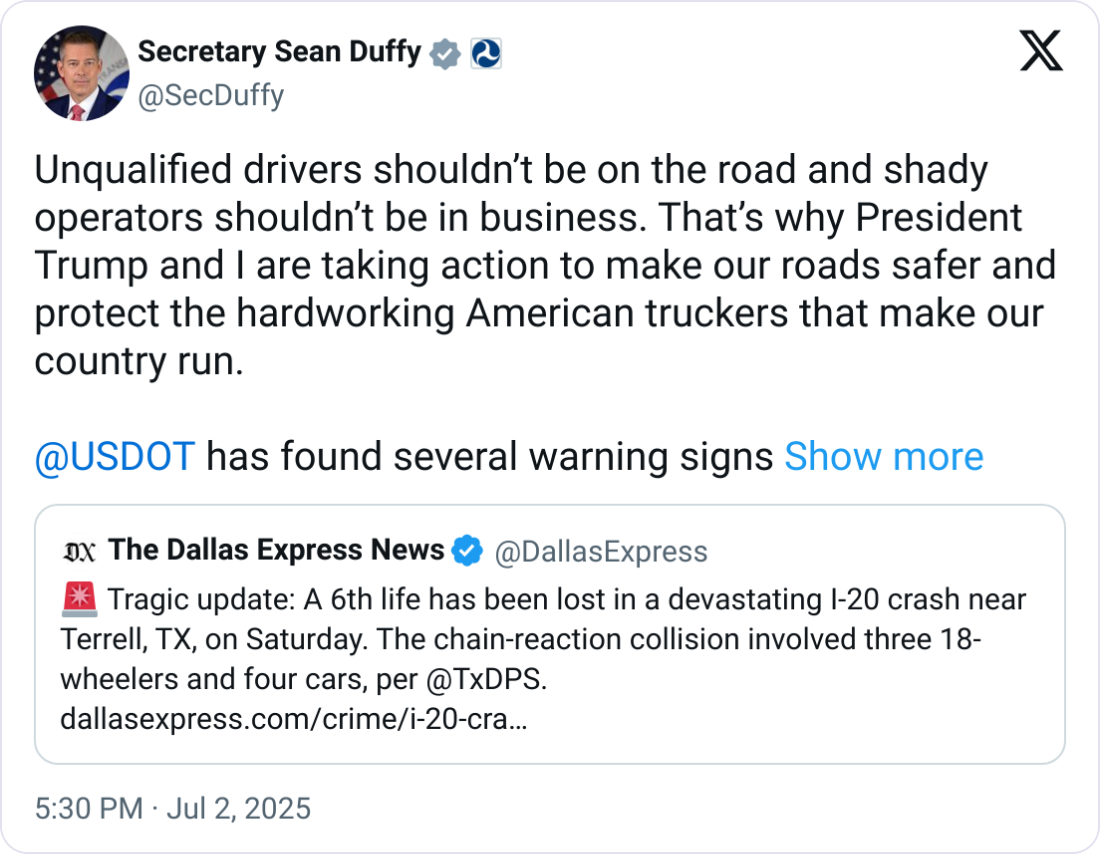Open The Dallas Express News account name
Screen dimensions: 1100x854
point(276,550)
